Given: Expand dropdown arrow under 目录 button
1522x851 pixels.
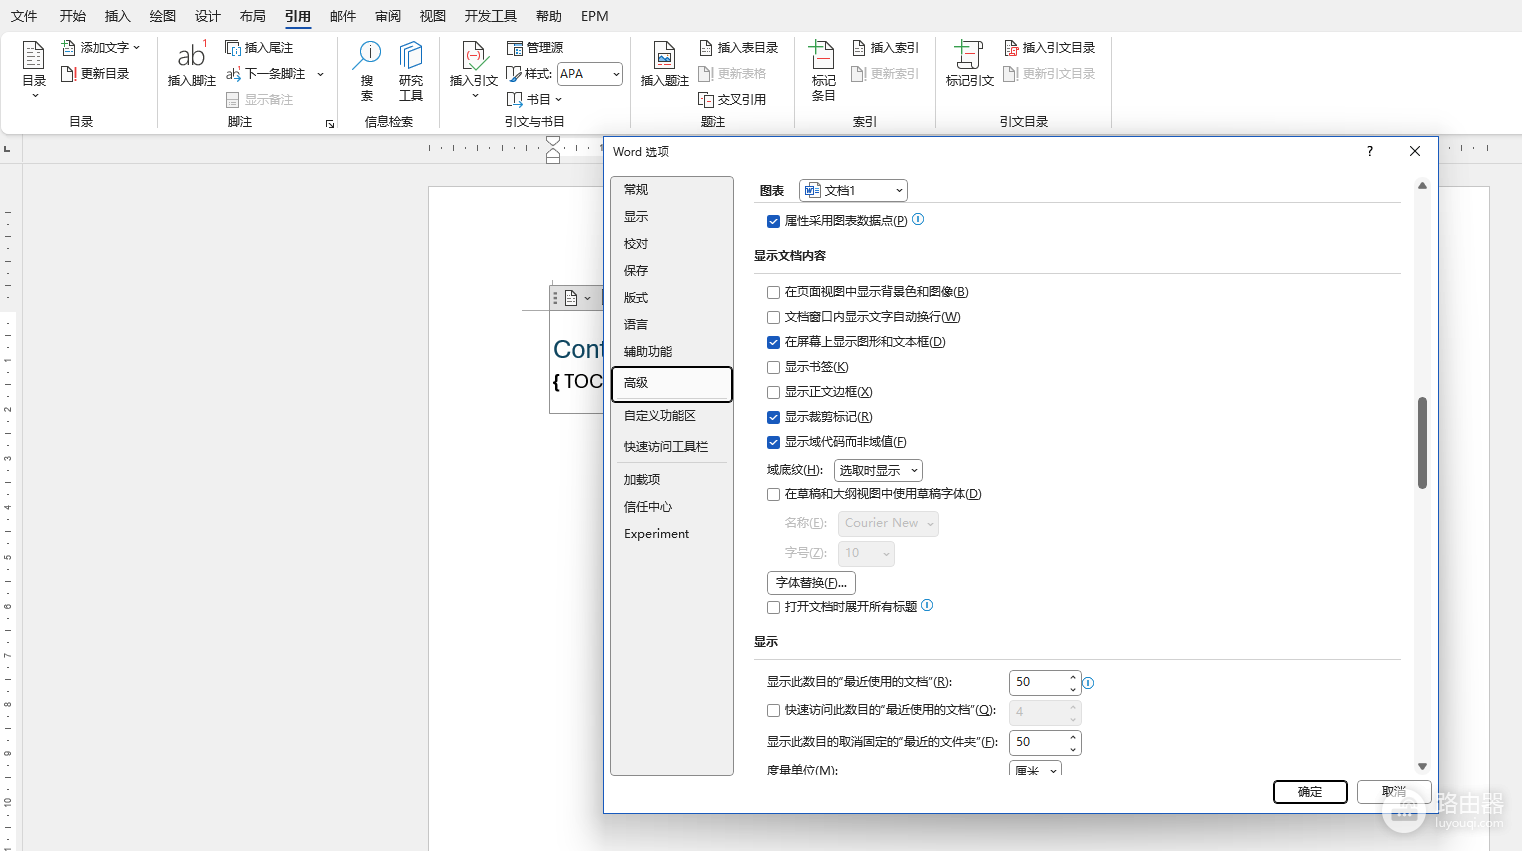Looking at the screenshot, I should [34, 95].
